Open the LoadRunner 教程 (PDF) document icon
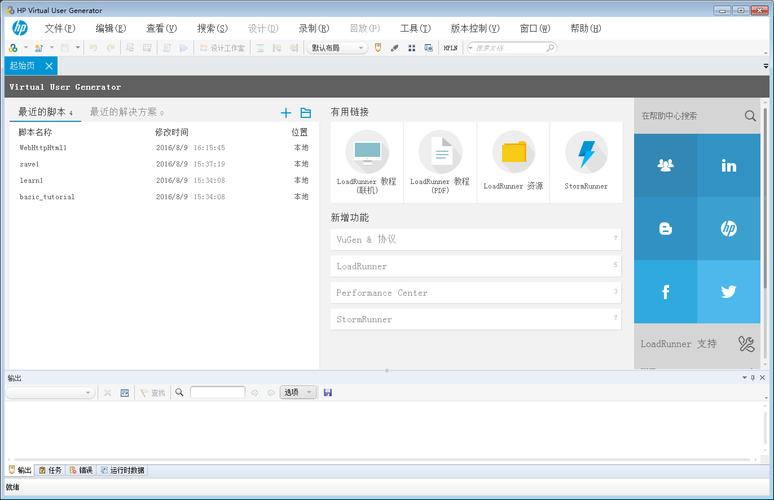Screen dimensions: 774x500 click(x=440, y=152)
